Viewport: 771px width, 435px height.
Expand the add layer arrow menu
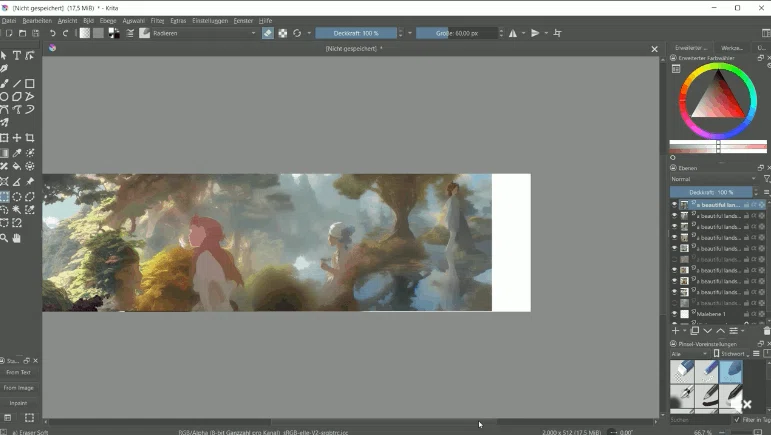(684, 331)
